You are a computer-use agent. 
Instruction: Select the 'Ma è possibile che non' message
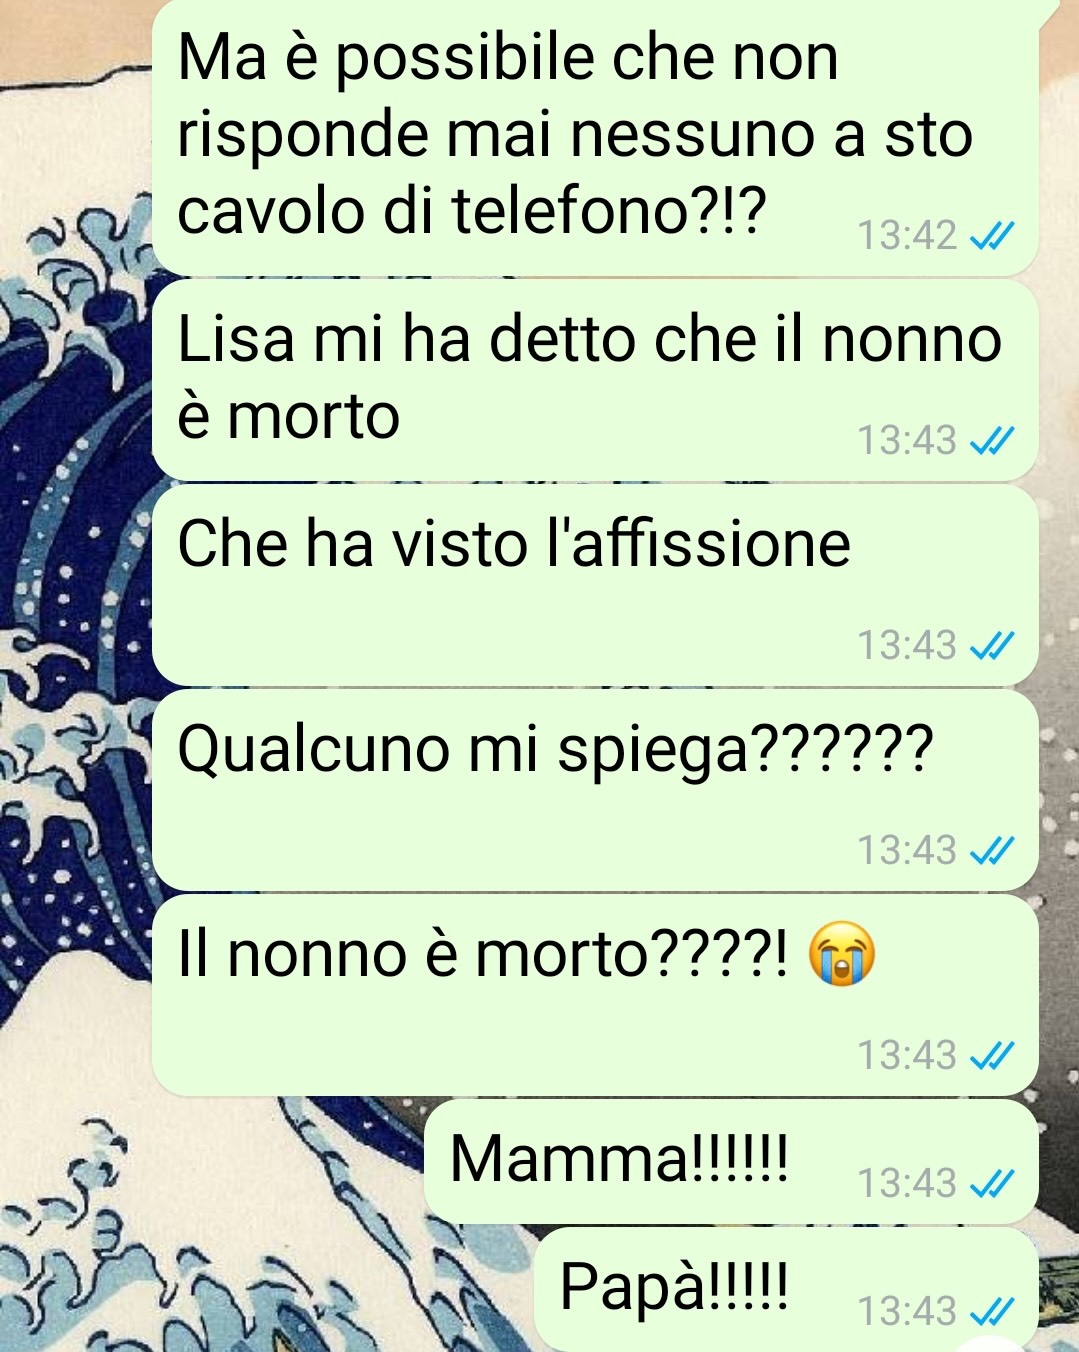click(595, 137)
